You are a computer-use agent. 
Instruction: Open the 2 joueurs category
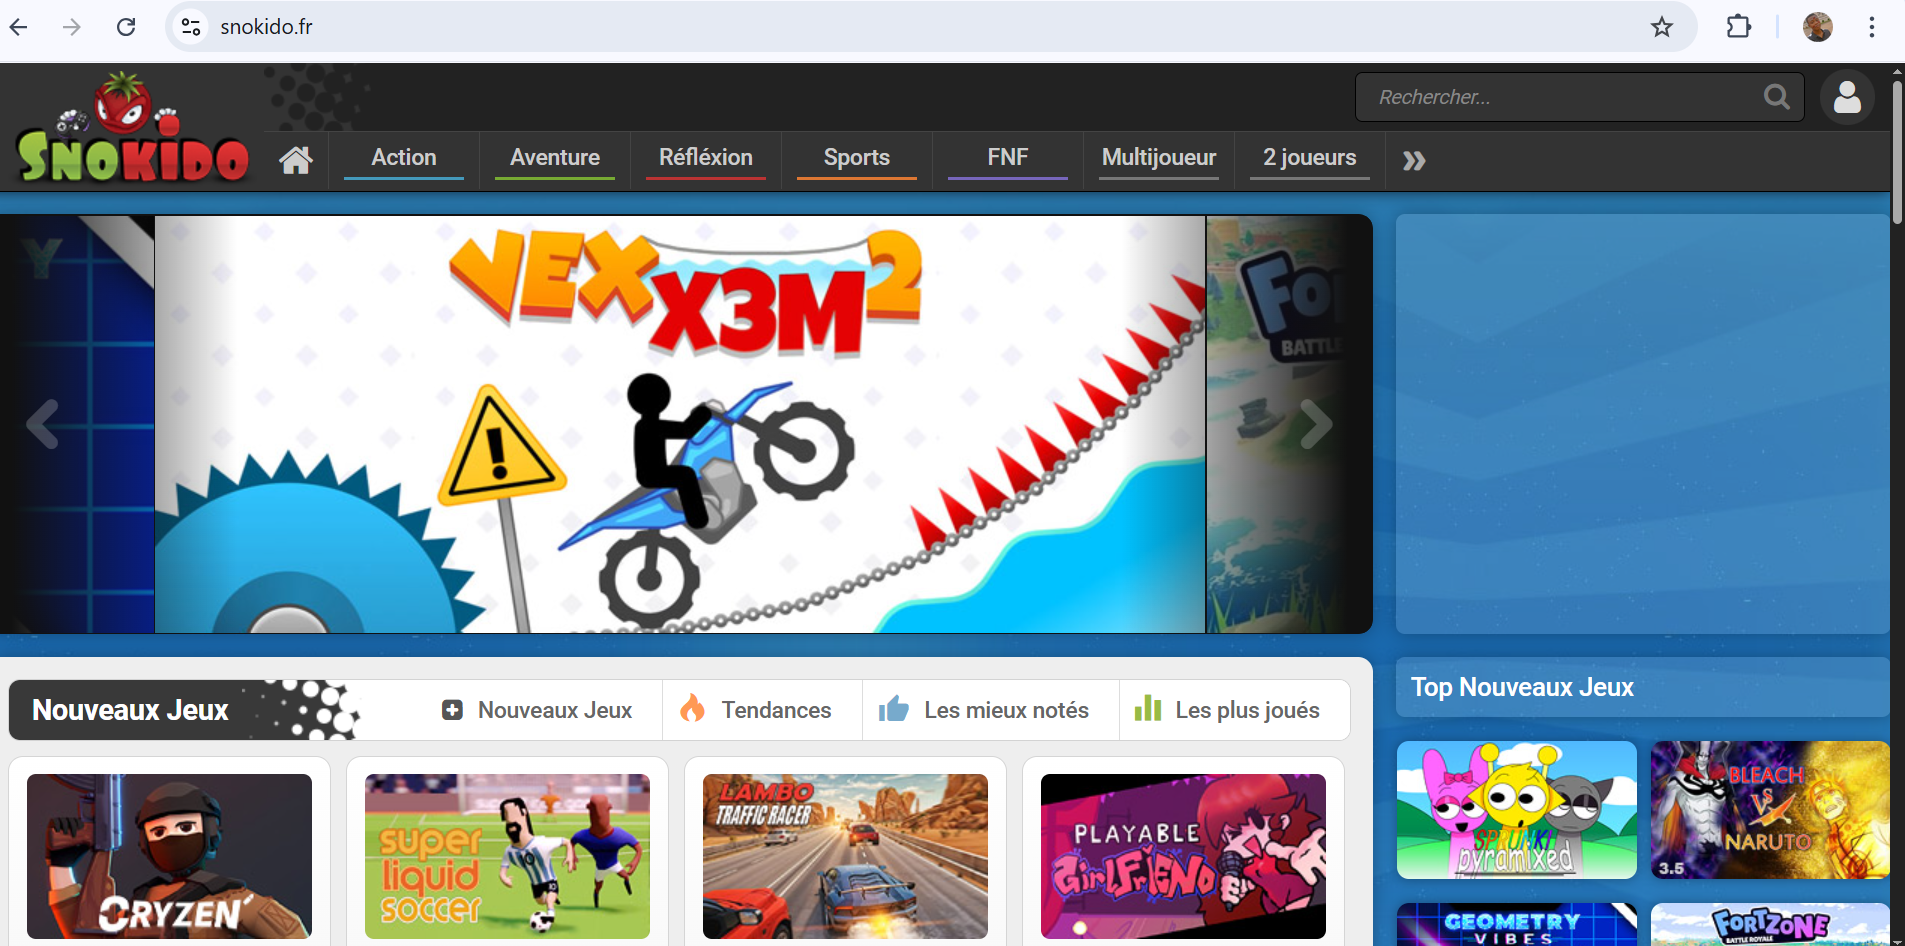click(1310, 158)
